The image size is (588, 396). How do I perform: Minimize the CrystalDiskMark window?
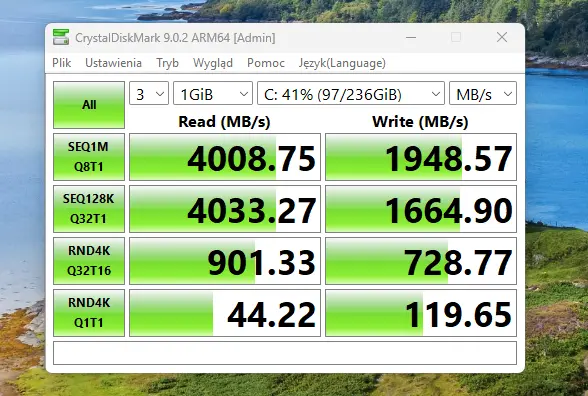click(411, 37)
